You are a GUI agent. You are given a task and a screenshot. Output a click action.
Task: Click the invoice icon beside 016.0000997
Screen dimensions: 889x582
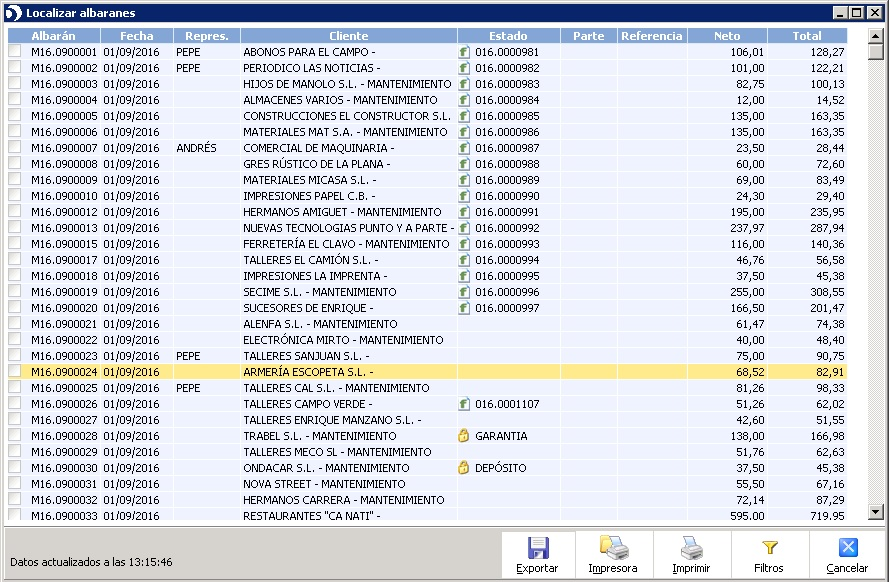pos(464,308)
